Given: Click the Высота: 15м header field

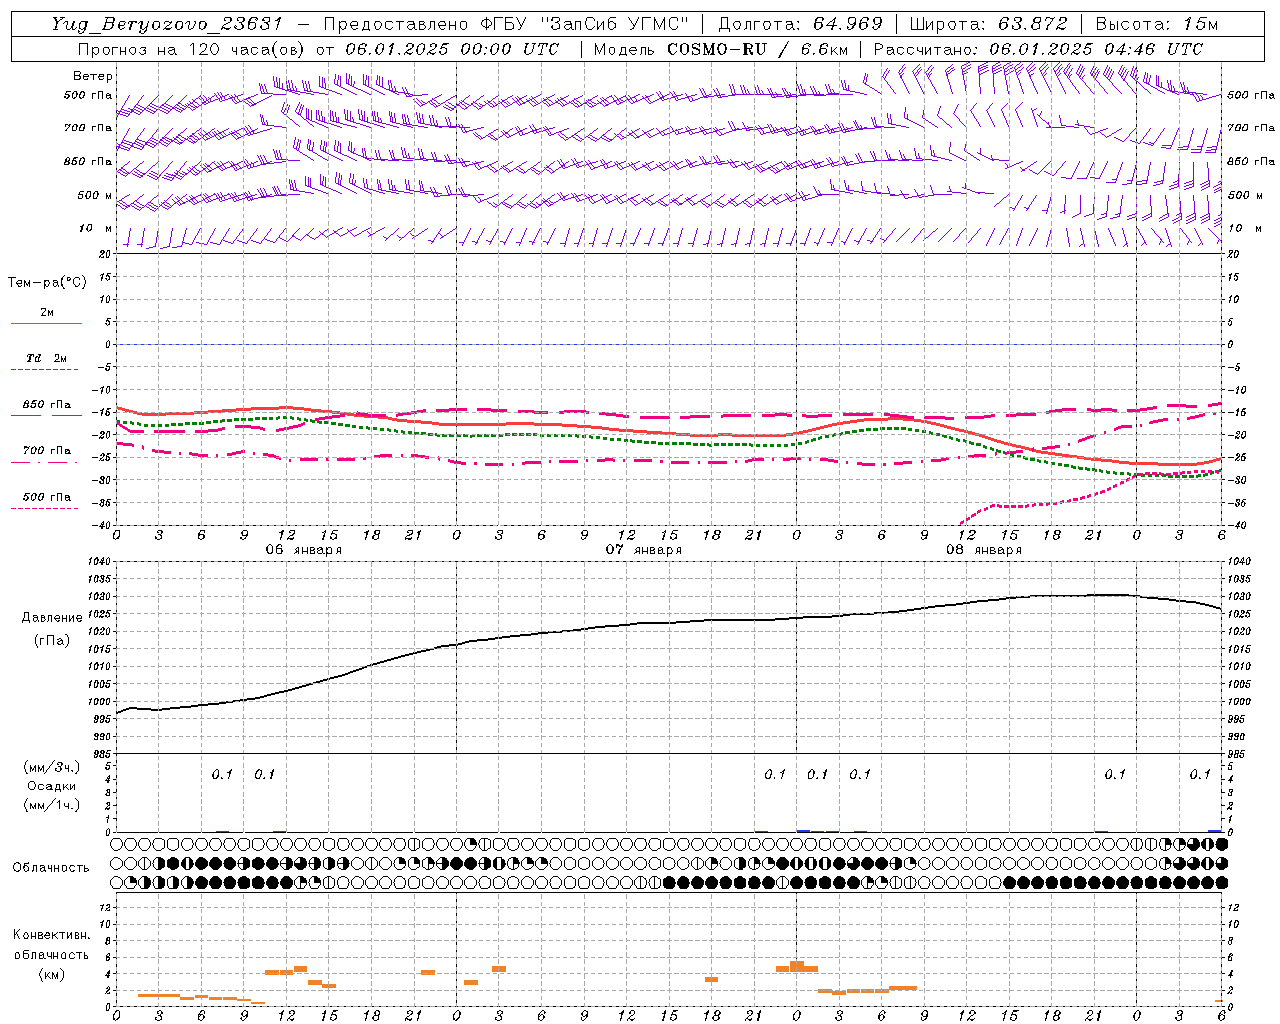Looking at the screenshot, I should point(1157,24).
